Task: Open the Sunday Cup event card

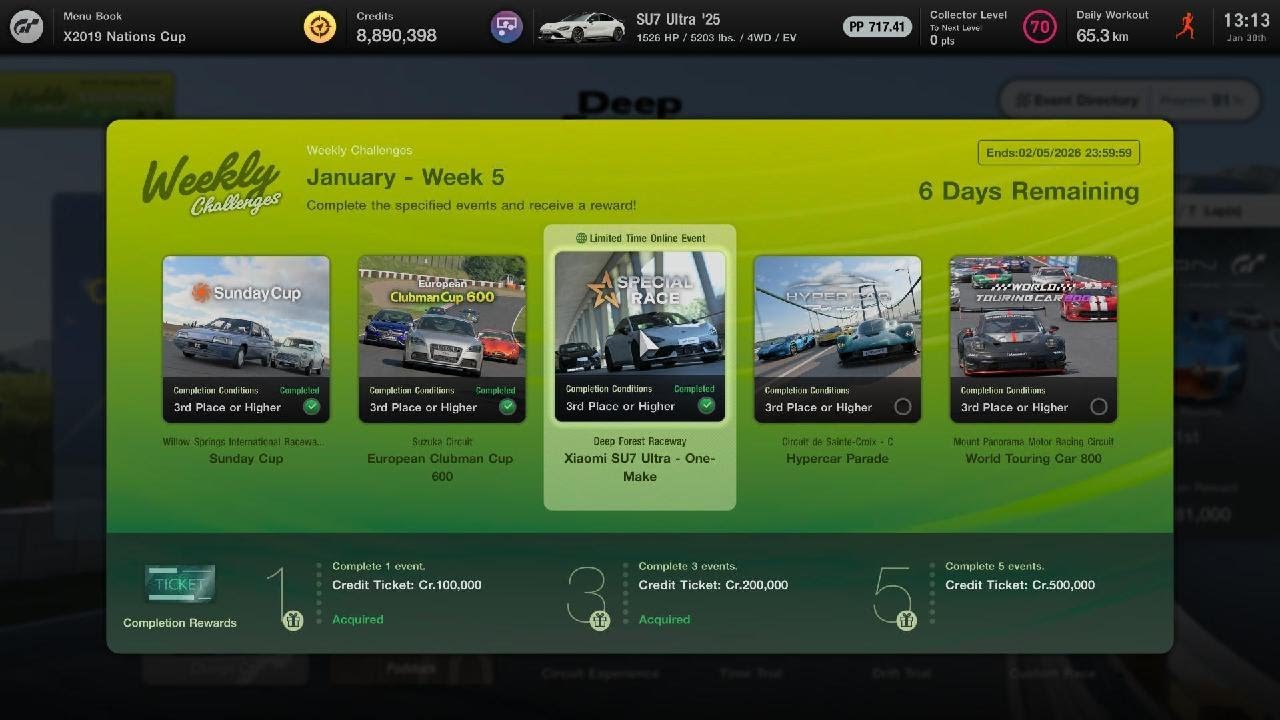Action: (246, 339)
